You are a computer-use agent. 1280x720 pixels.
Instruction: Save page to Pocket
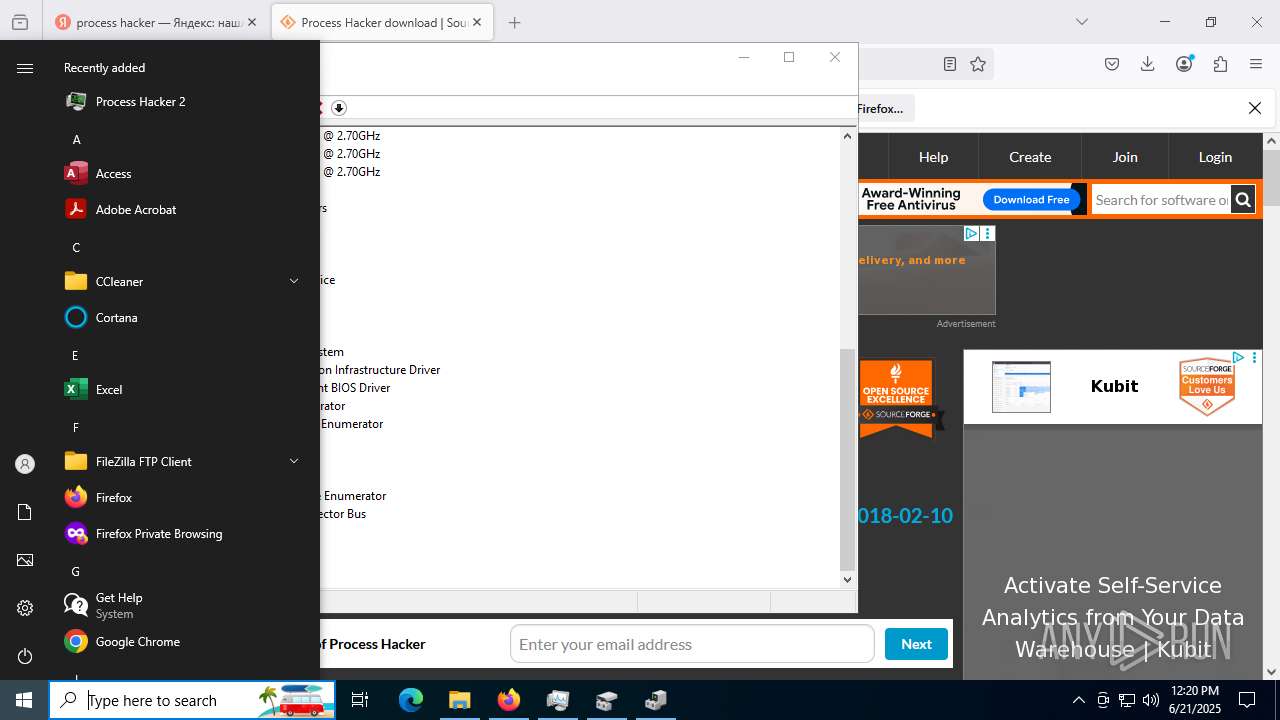click(1112, 64)
